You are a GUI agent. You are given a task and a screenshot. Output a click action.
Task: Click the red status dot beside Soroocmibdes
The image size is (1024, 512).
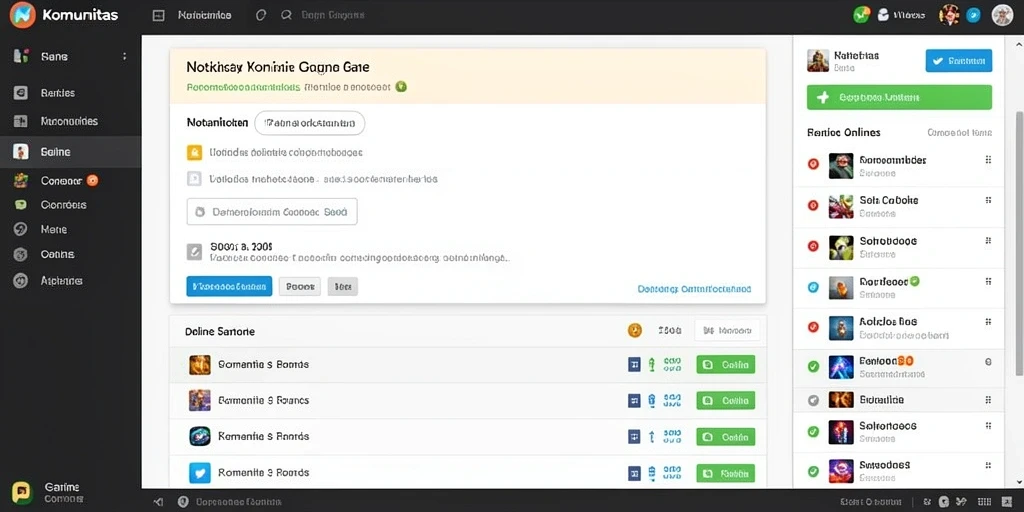(x=813, y=165)
